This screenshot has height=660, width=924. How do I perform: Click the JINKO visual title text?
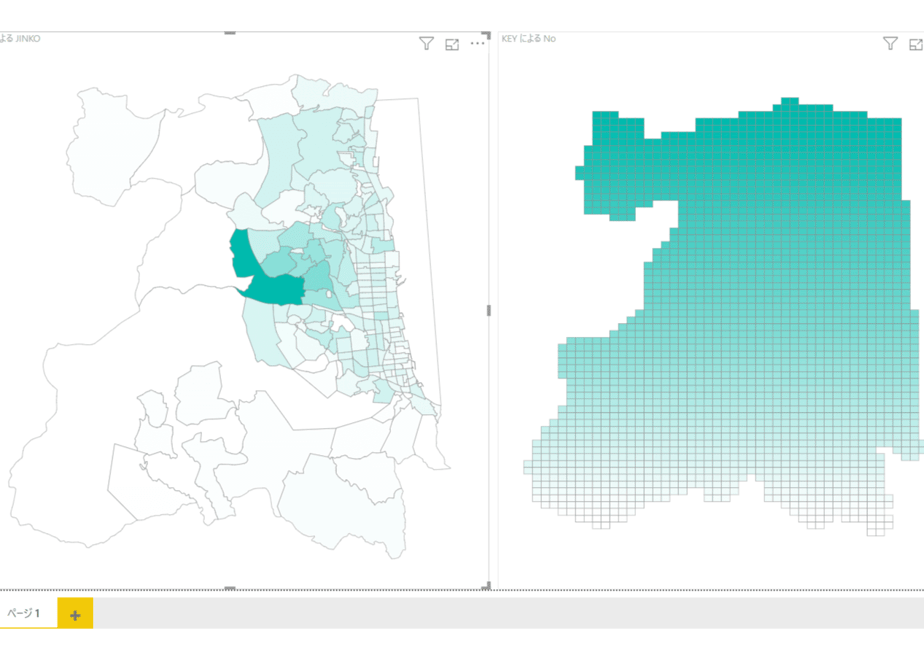(21, 39)
